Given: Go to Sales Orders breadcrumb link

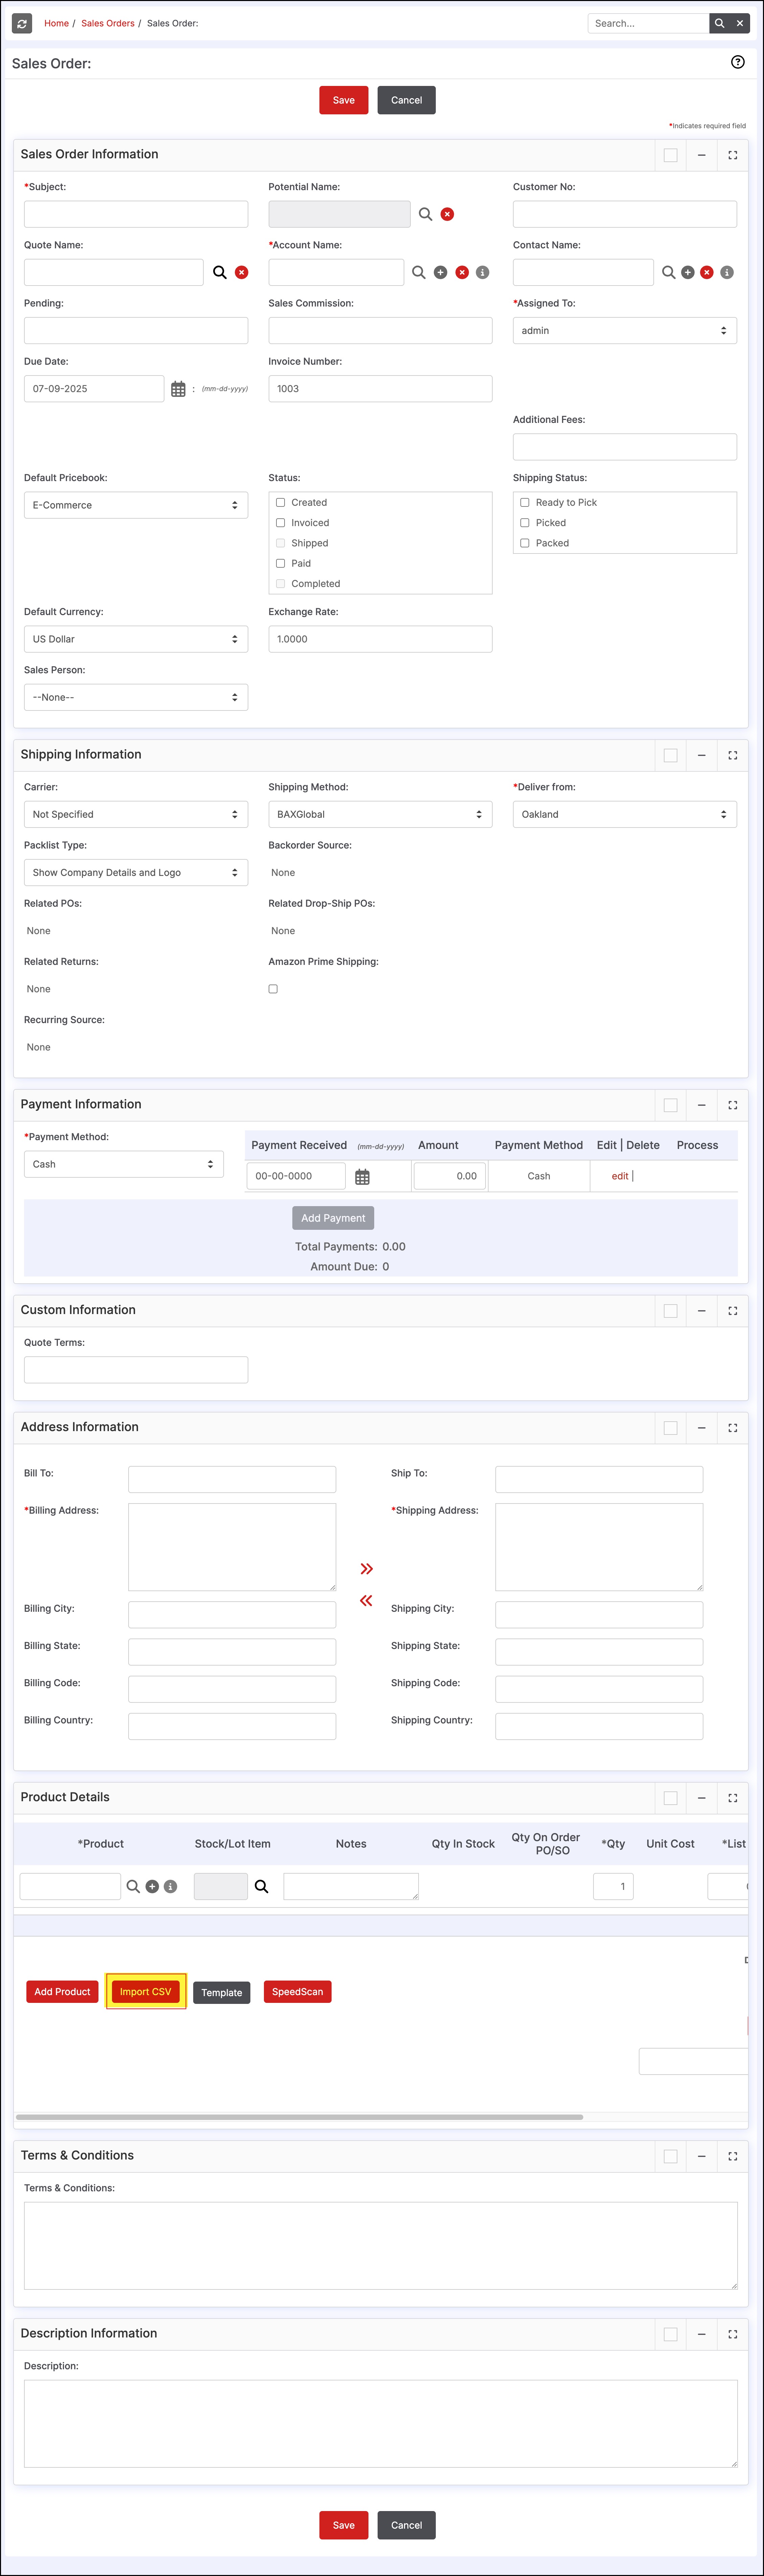Looking at the screenshot, I should pos(108,23).
